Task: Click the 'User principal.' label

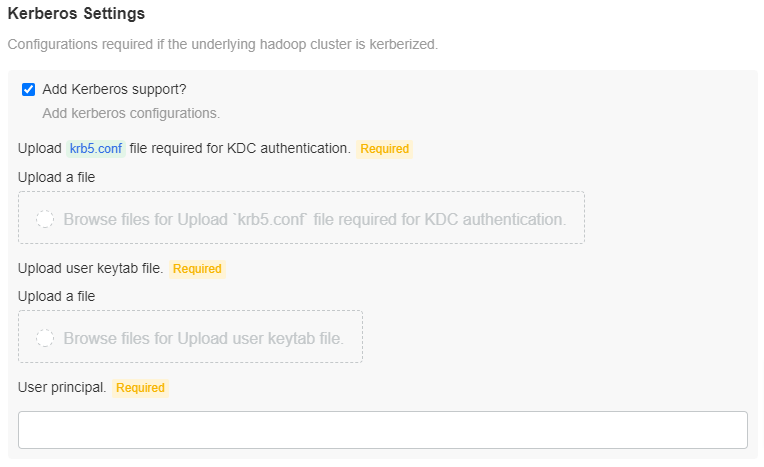Action: [62, 388]
